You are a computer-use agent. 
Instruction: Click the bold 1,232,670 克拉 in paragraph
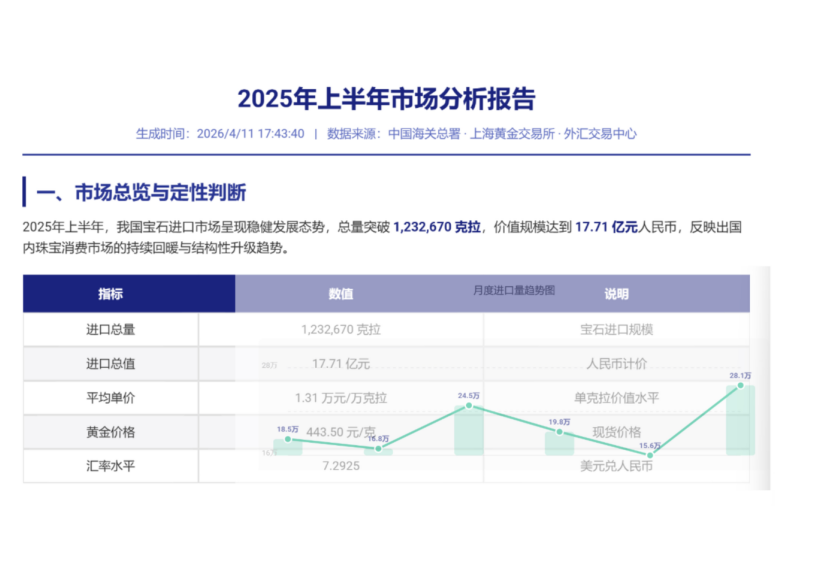tap(437, 227)
